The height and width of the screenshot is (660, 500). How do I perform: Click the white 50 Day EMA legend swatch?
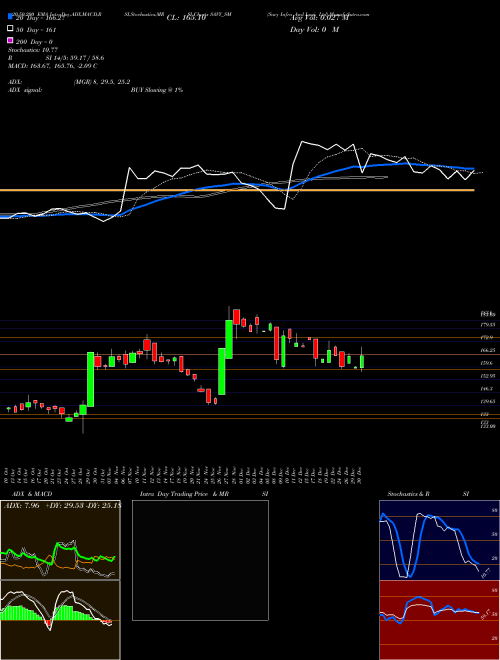tap(11, 29)
